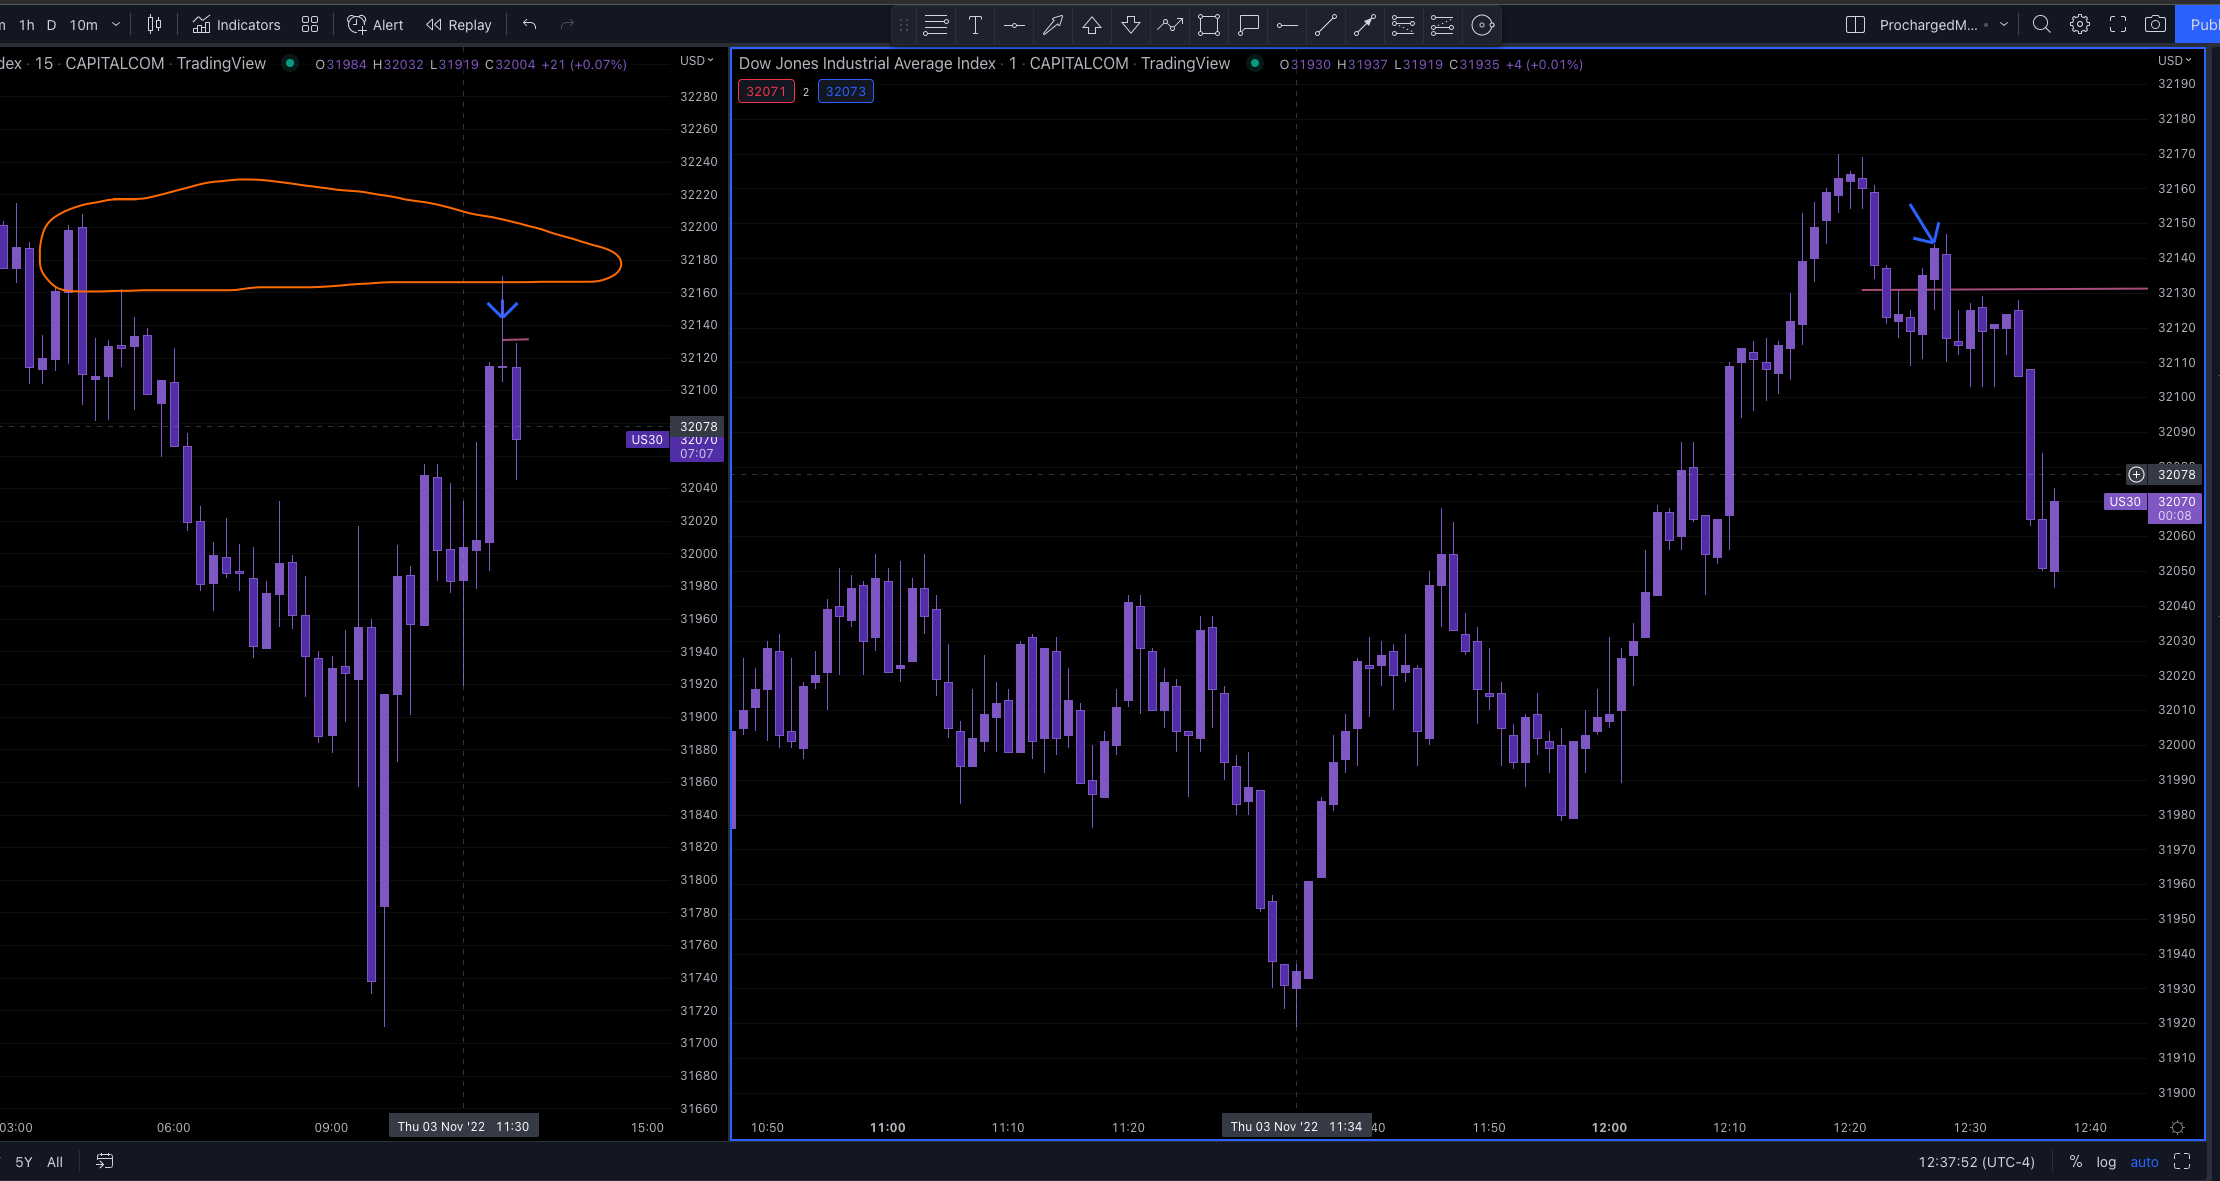Switch to the 1h timeframe
The image size is (2220, 1181).
point(27,25)
